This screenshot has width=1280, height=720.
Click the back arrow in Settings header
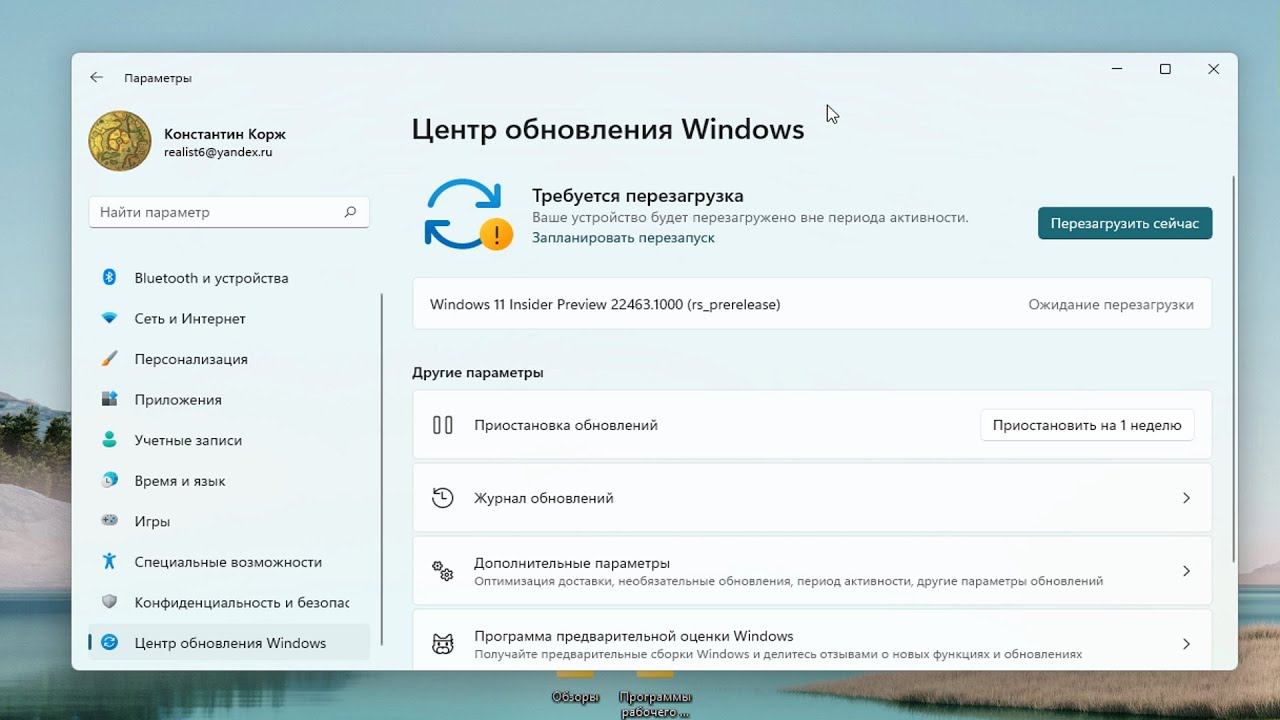pyautogui.click(x=96, y=77)
